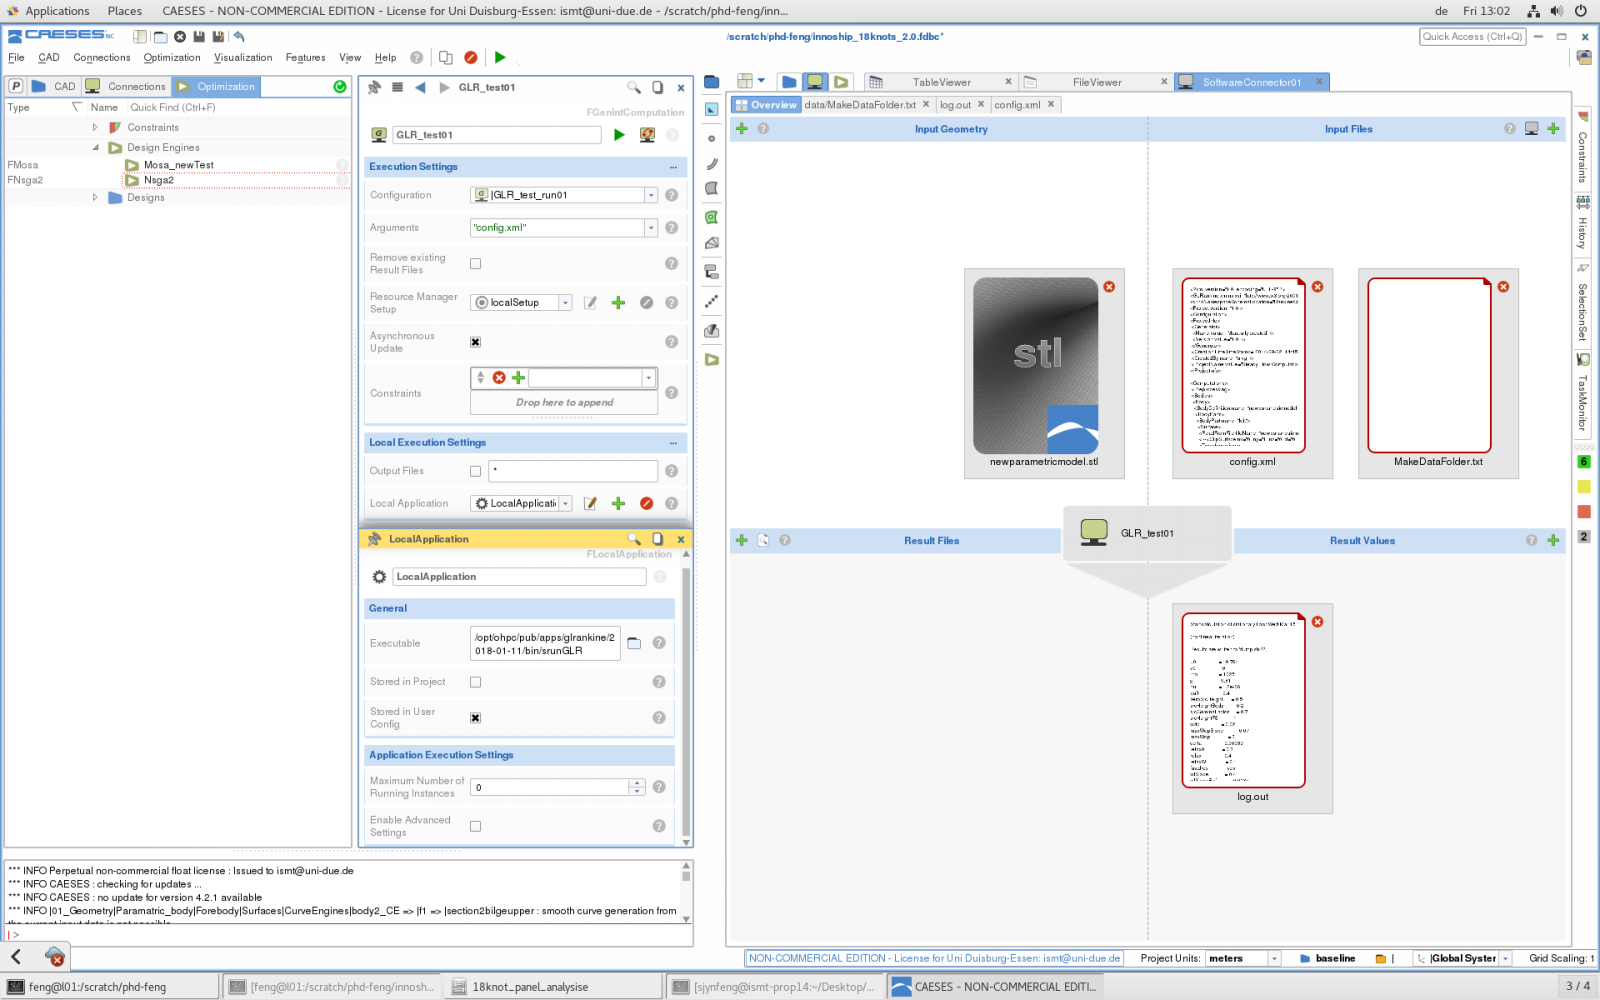Browse for executable with folder icon

coord(634,643)
